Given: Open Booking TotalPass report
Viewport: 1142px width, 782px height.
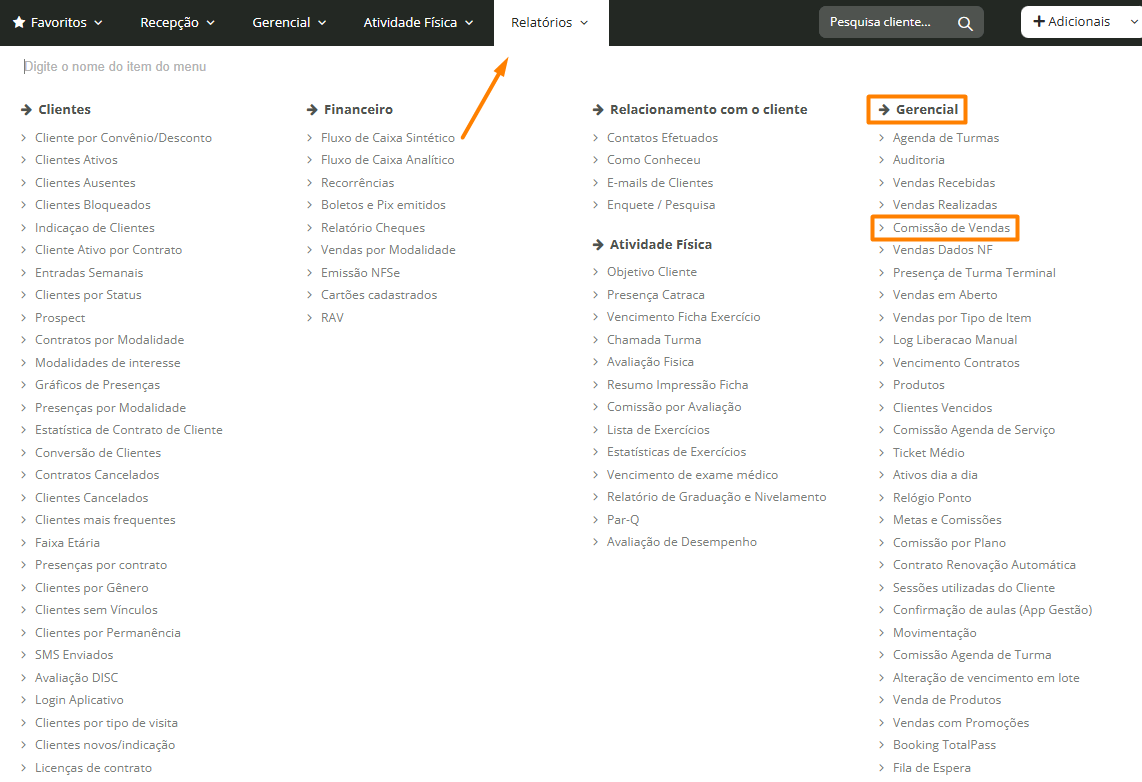Looking at the screenshot, I should point(944,745).
